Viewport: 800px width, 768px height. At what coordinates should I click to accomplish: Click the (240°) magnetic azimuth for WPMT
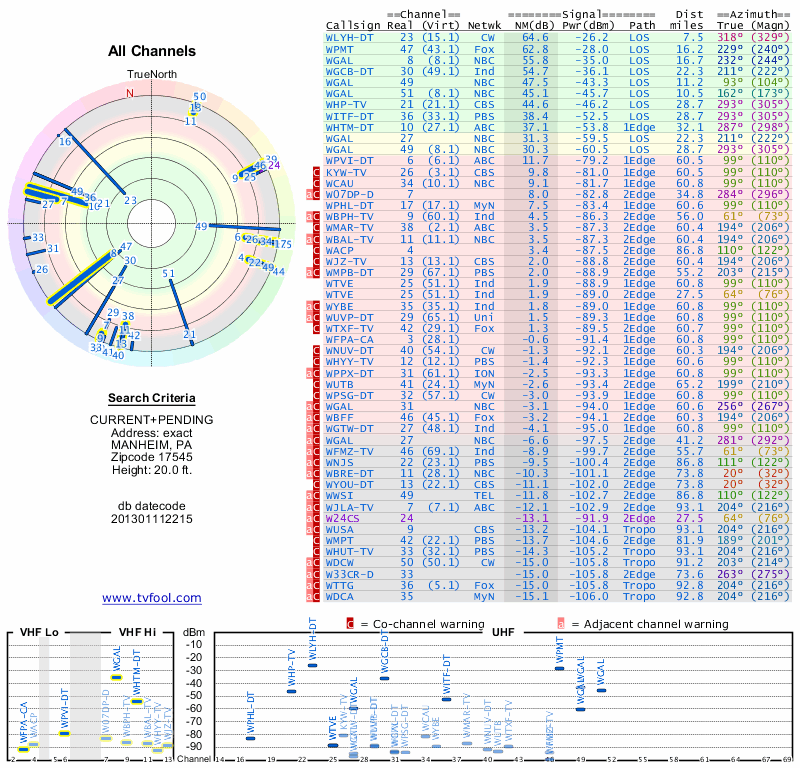[x=770, y=49]
